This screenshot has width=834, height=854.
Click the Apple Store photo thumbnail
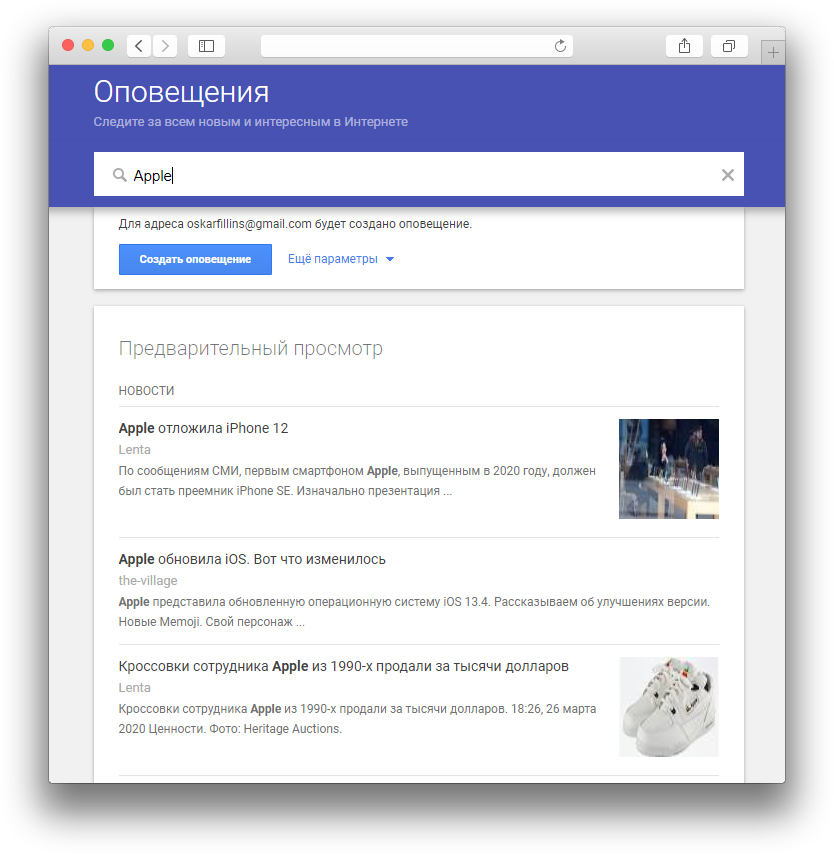(668, 469)
